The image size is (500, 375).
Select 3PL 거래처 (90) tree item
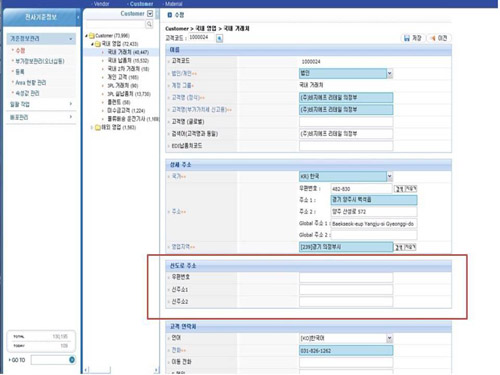point(122,85)
